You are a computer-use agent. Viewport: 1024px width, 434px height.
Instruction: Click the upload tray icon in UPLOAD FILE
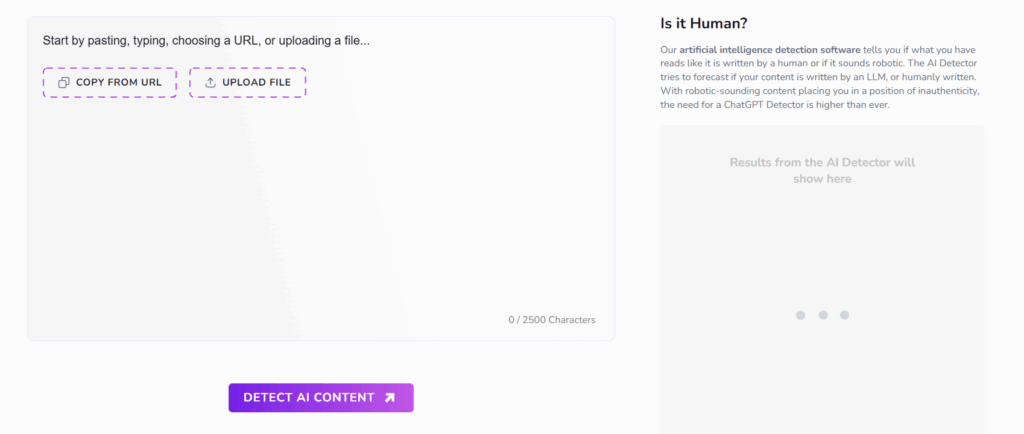(x=210, y=83)
